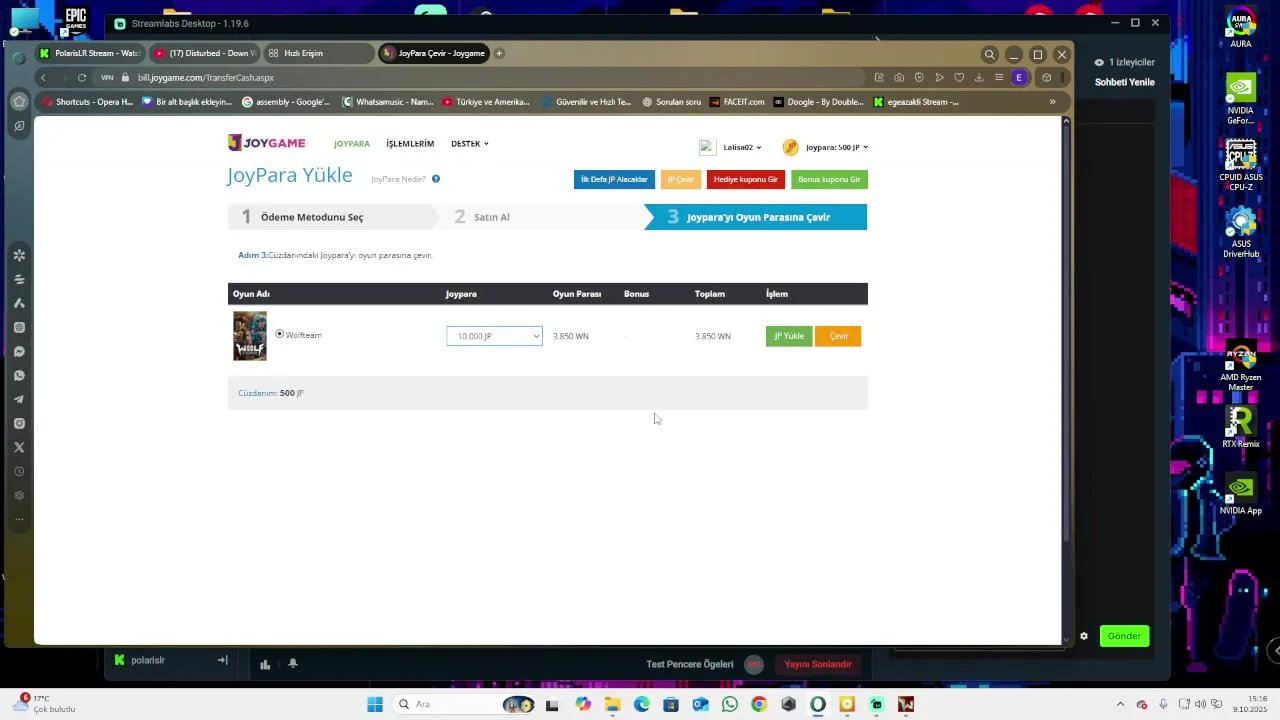Click the orange JP Çevir top button
The height and width of the screenshot is (720, 1280).
point(681,179)
